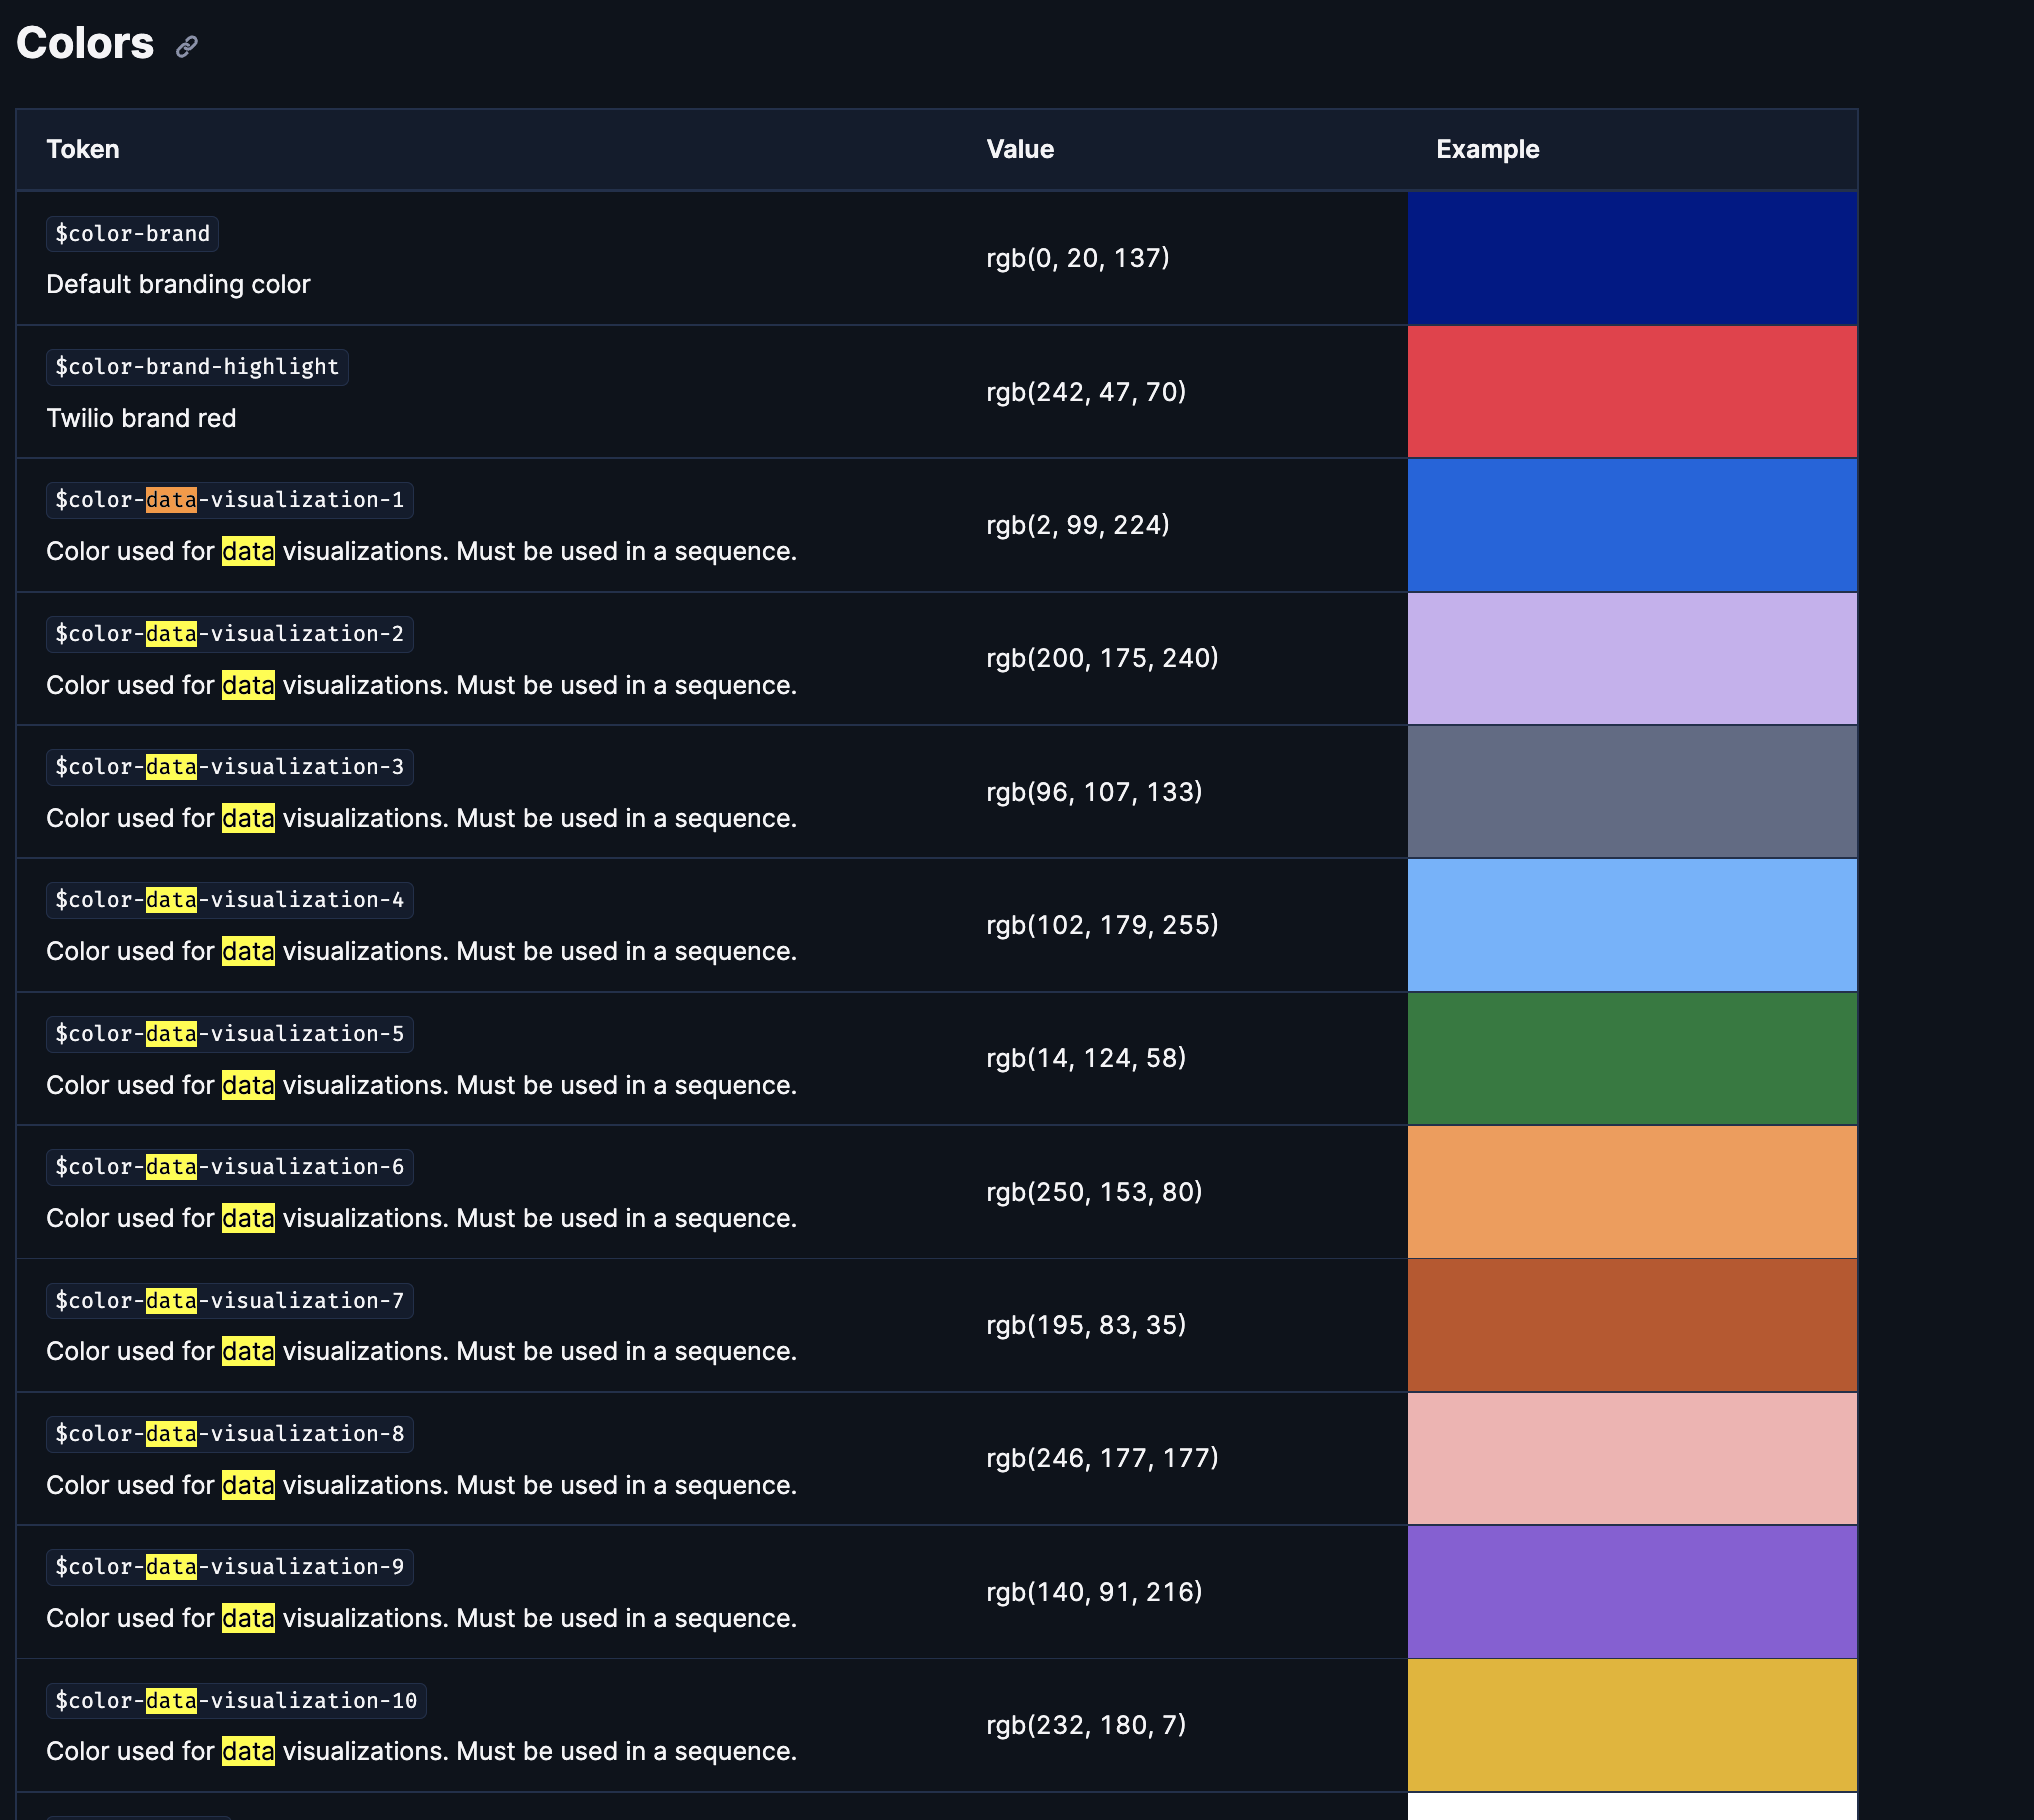
Task: Click the Token column header
Action: click(83, 150)
